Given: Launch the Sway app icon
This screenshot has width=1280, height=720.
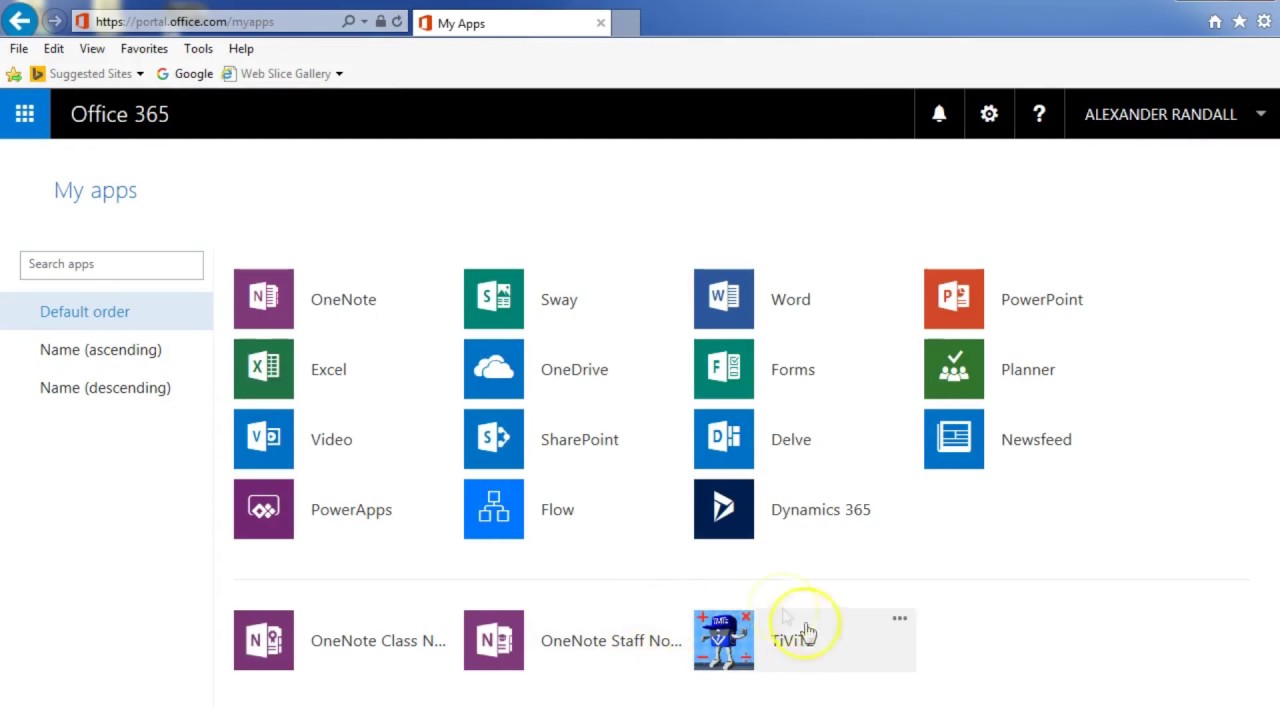Looking at the screenshot, I should tap(494, 299).
